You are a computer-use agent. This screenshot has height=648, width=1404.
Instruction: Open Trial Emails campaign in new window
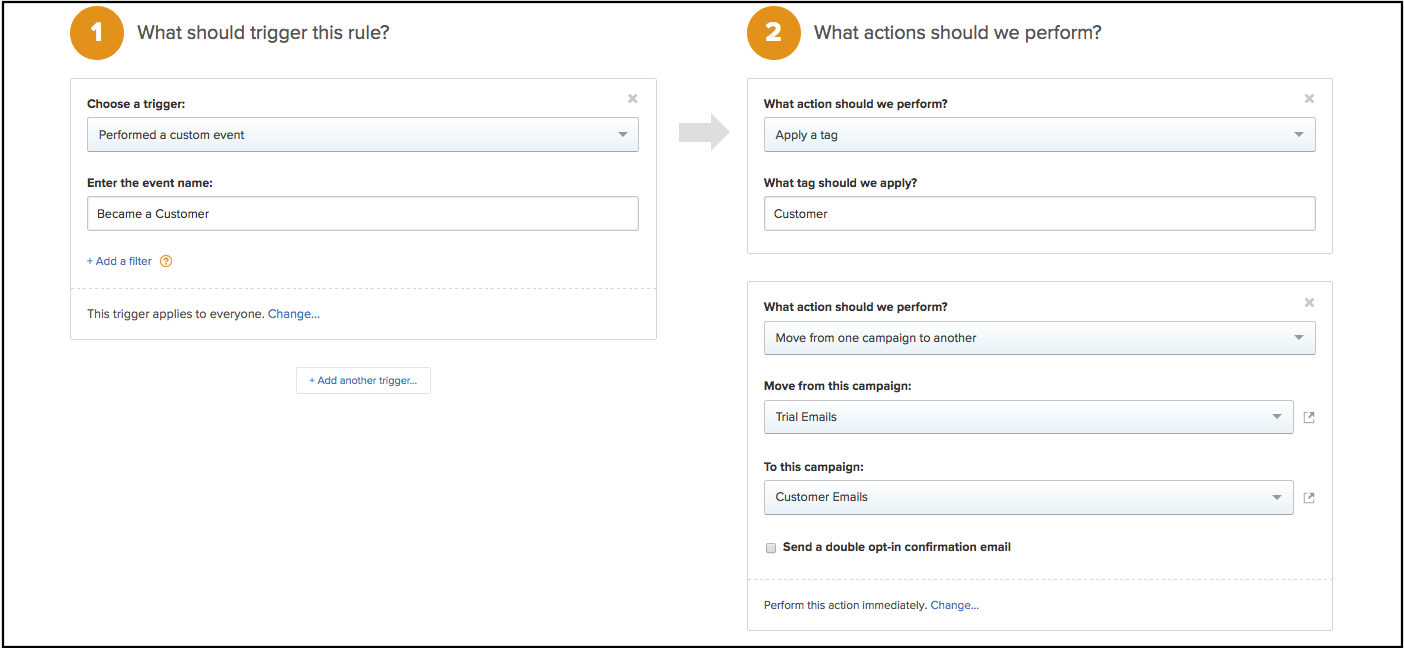coord(1309,417)
